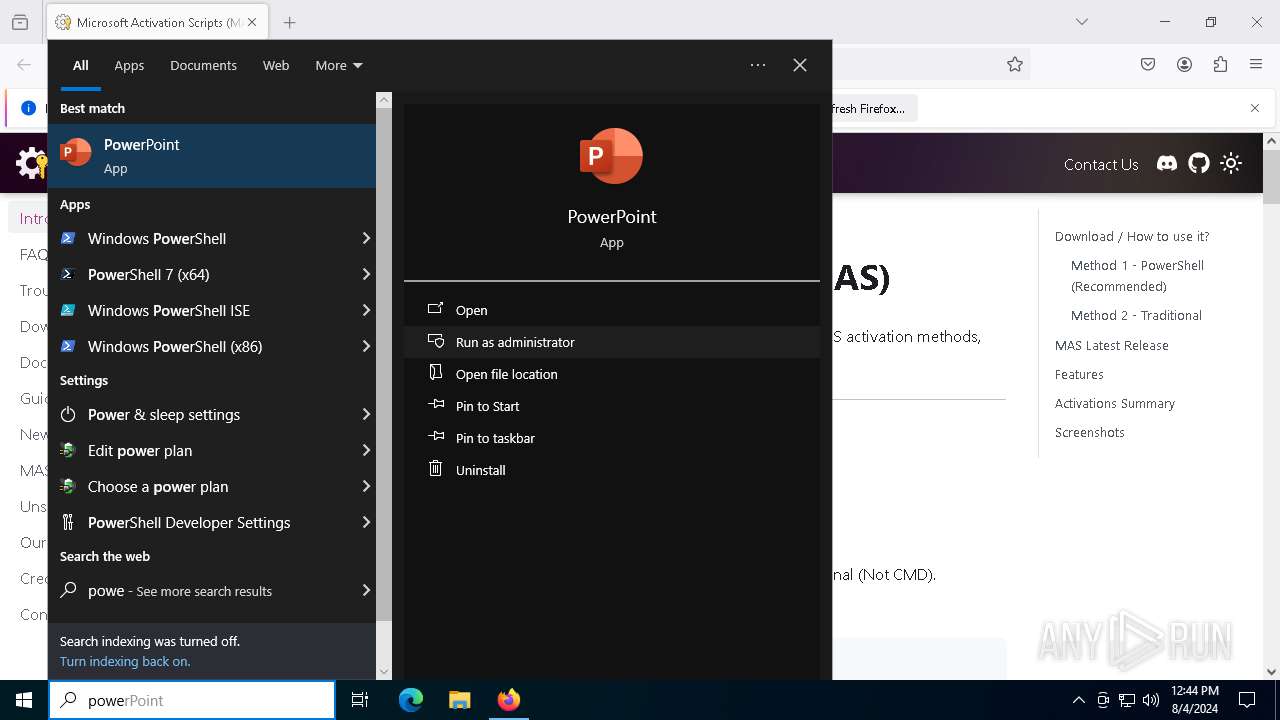Open new tab in Firefox
Viewport: 1280px width, 720px height.
click(289, 22)
